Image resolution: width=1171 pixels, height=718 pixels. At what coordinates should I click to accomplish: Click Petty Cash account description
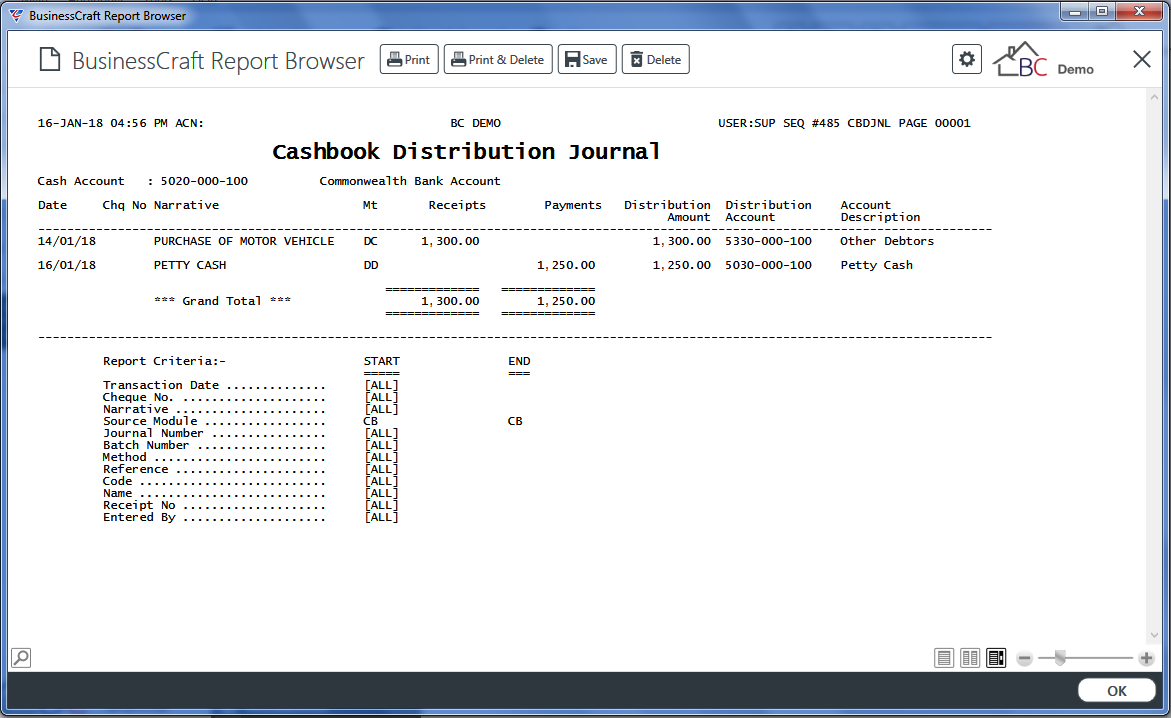click(x=877, y=264)
